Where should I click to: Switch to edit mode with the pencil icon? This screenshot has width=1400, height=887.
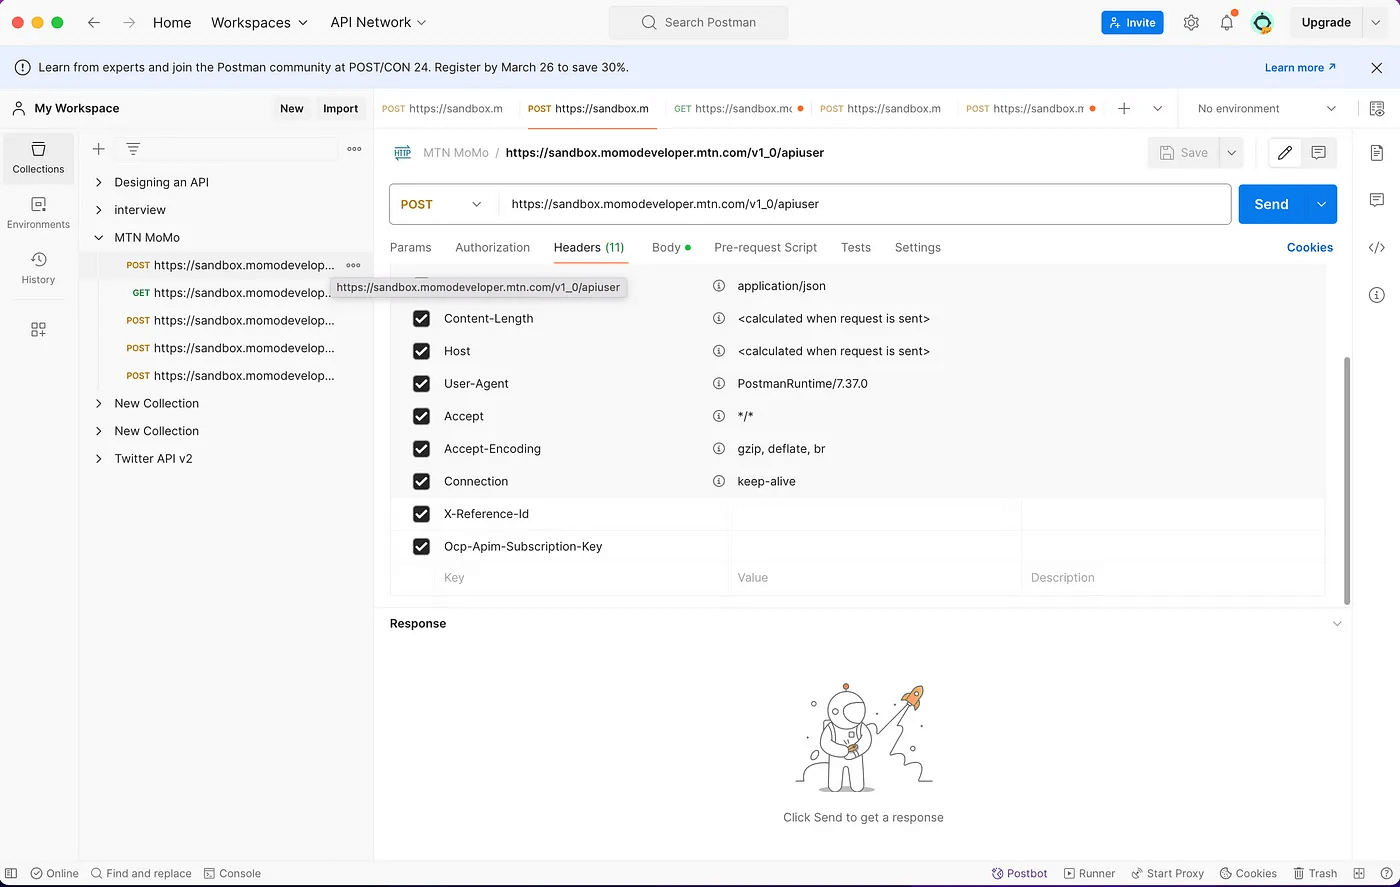1285,153
